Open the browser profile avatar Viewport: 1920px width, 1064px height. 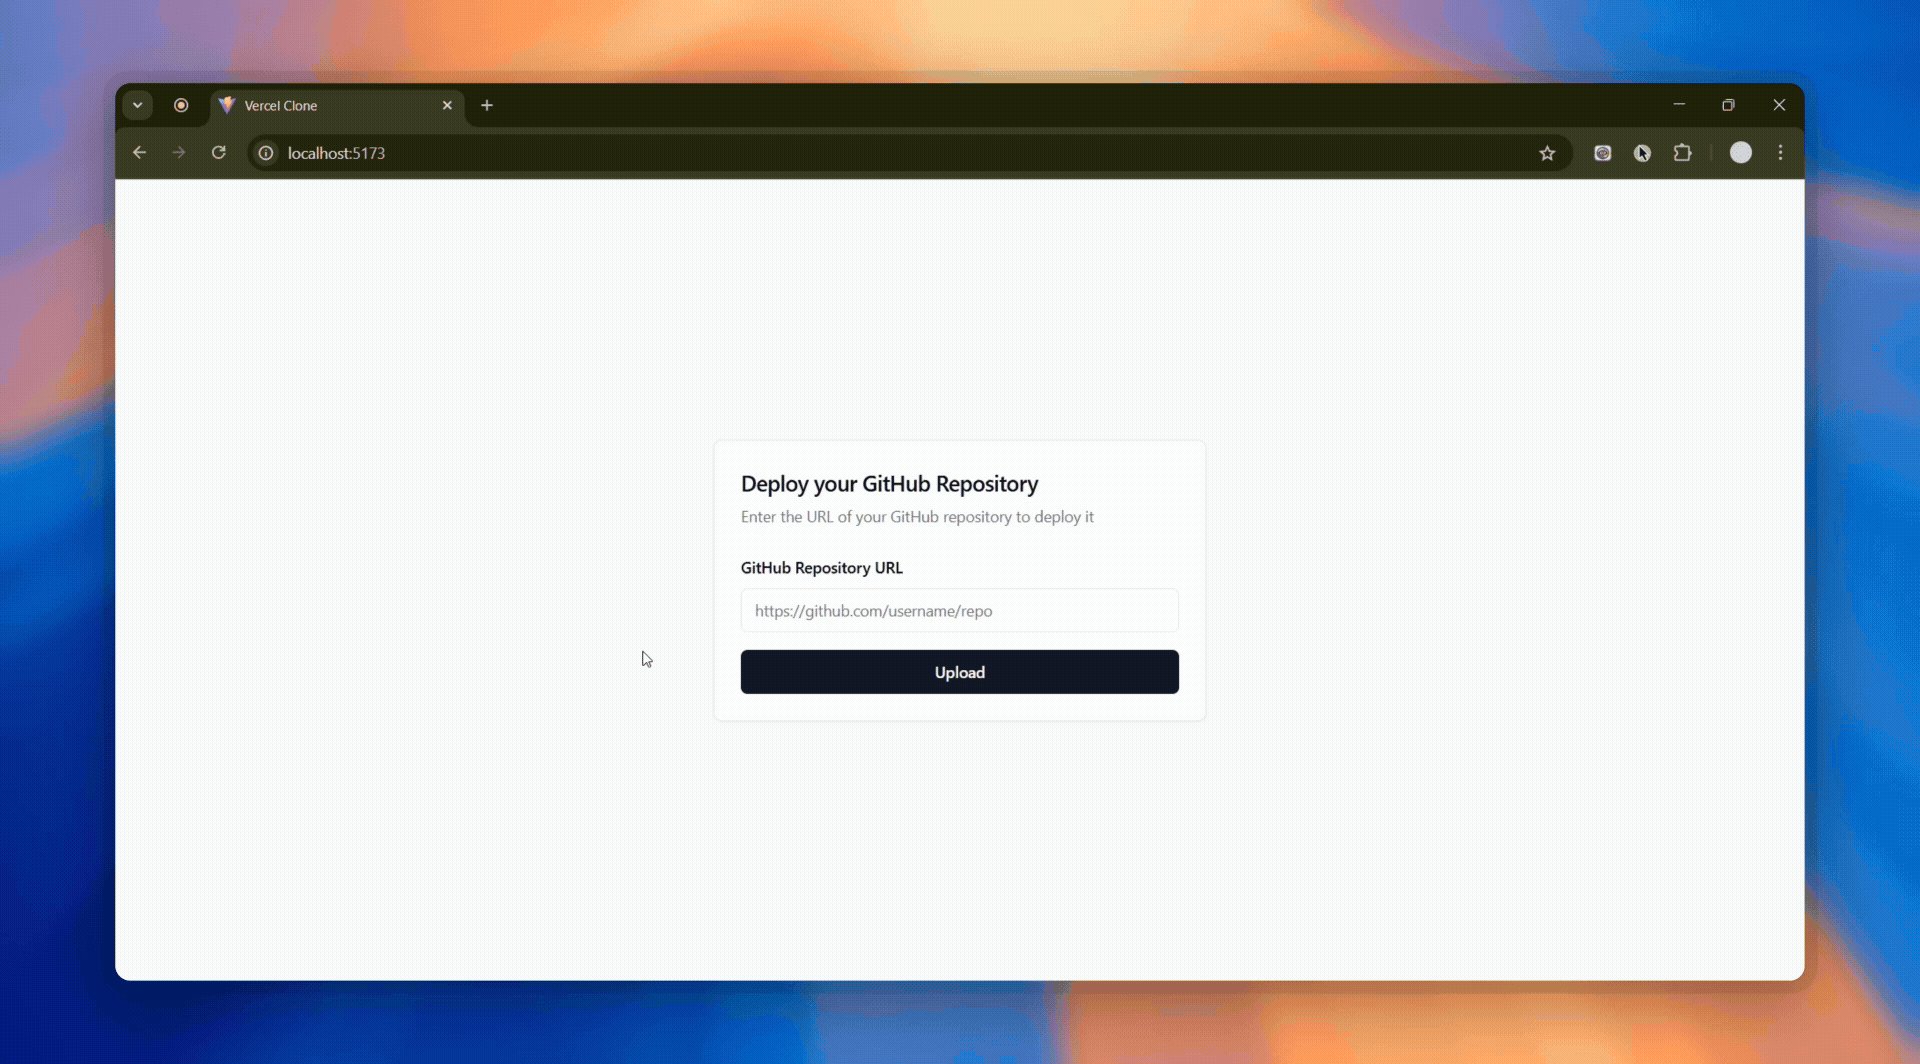click(1741, 152)
